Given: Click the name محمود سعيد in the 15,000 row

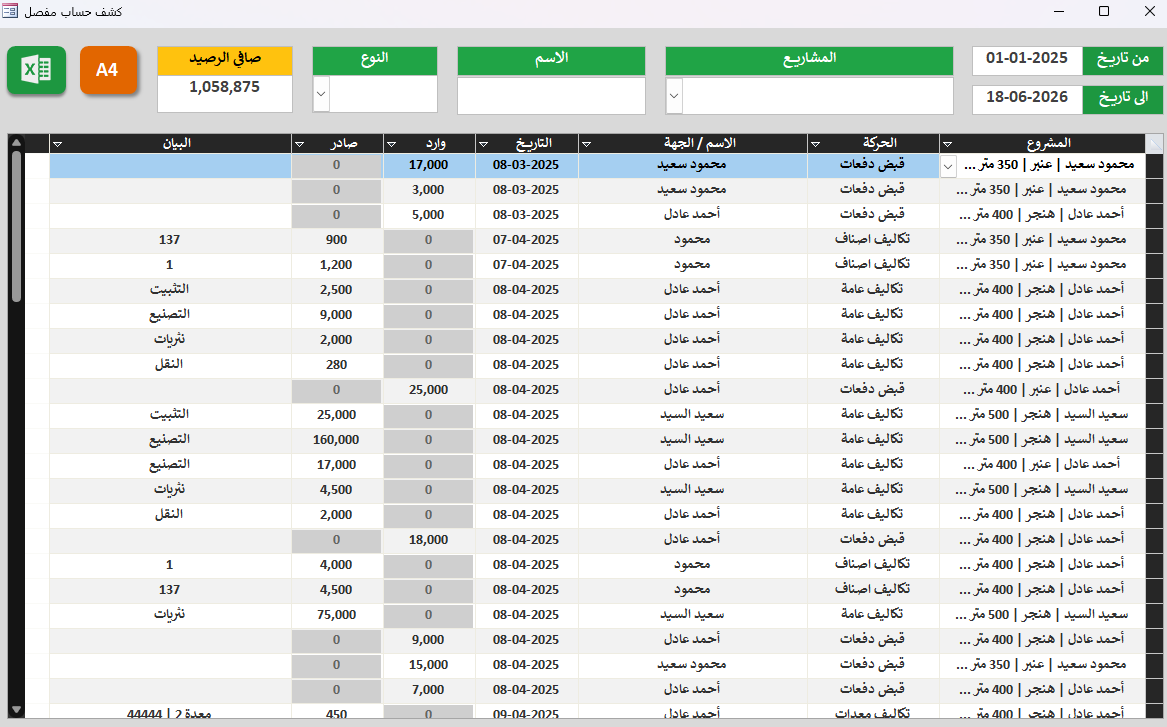Looking at the screenshot, I should [x=692, y=665].
